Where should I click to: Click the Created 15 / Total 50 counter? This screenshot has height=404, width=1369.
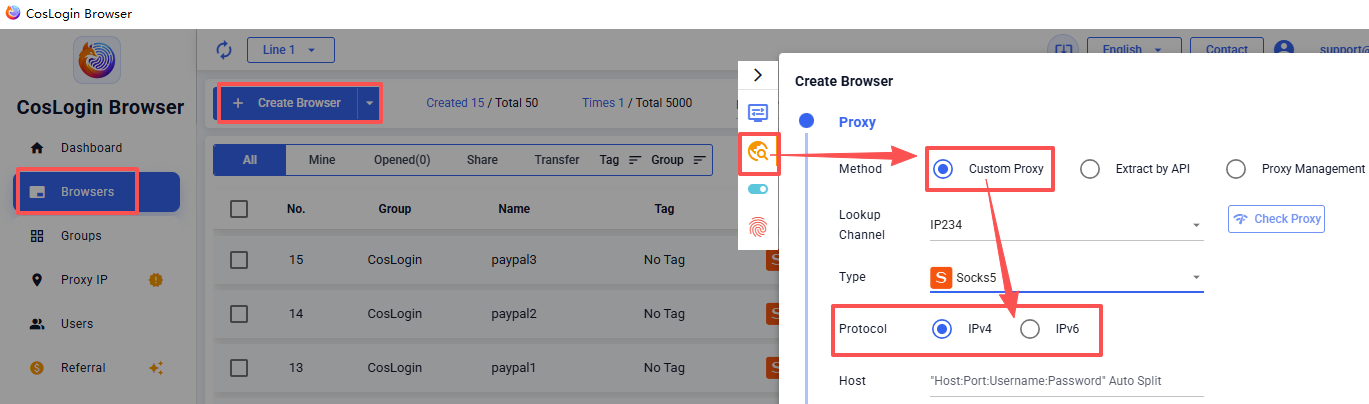coord(482,103)
